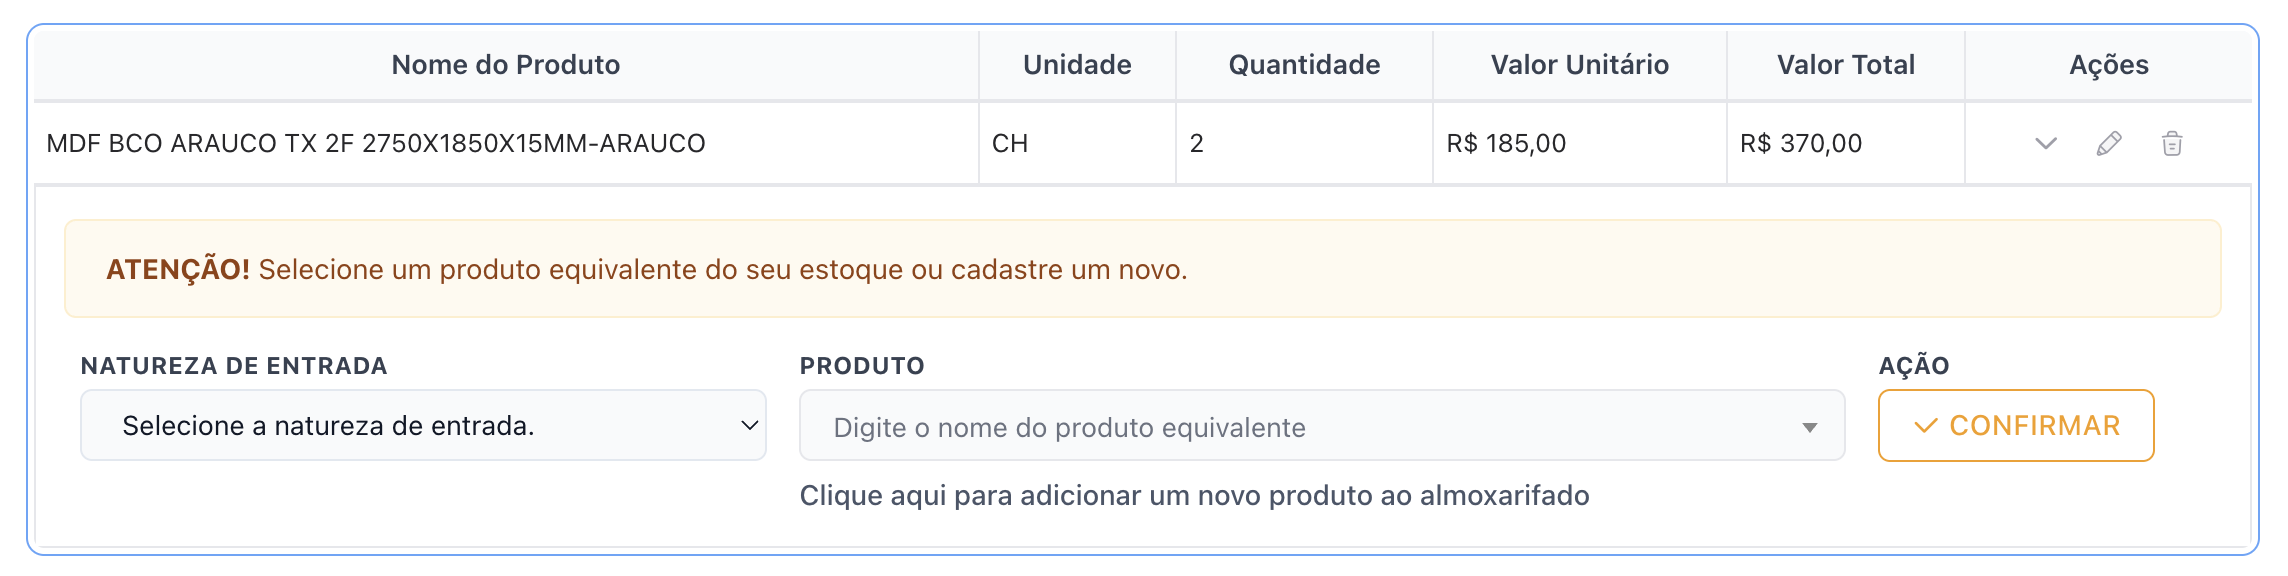Image resolution: width=2288 pixels, height=576 pixels.
Task: Click the equivalent product name field
Action: click(1300, 428)
